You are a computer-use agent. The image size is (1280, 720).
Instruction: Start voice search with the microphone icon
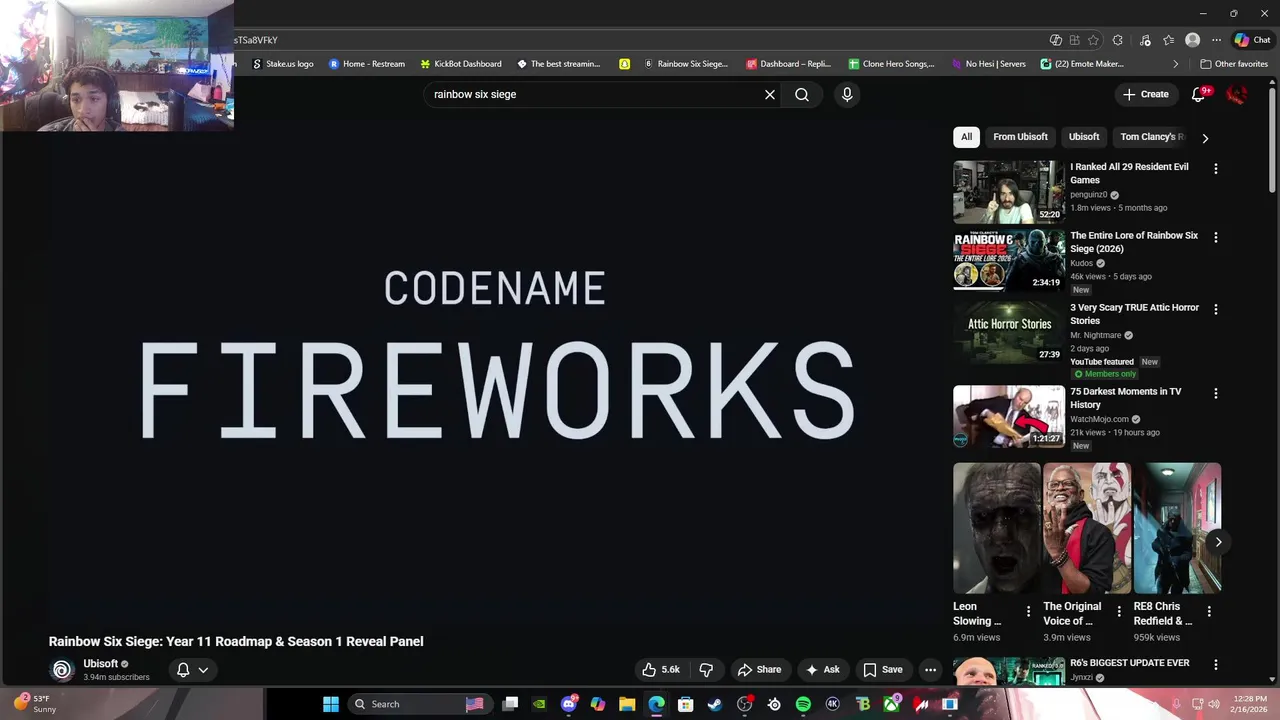click(x=847, y=94)
